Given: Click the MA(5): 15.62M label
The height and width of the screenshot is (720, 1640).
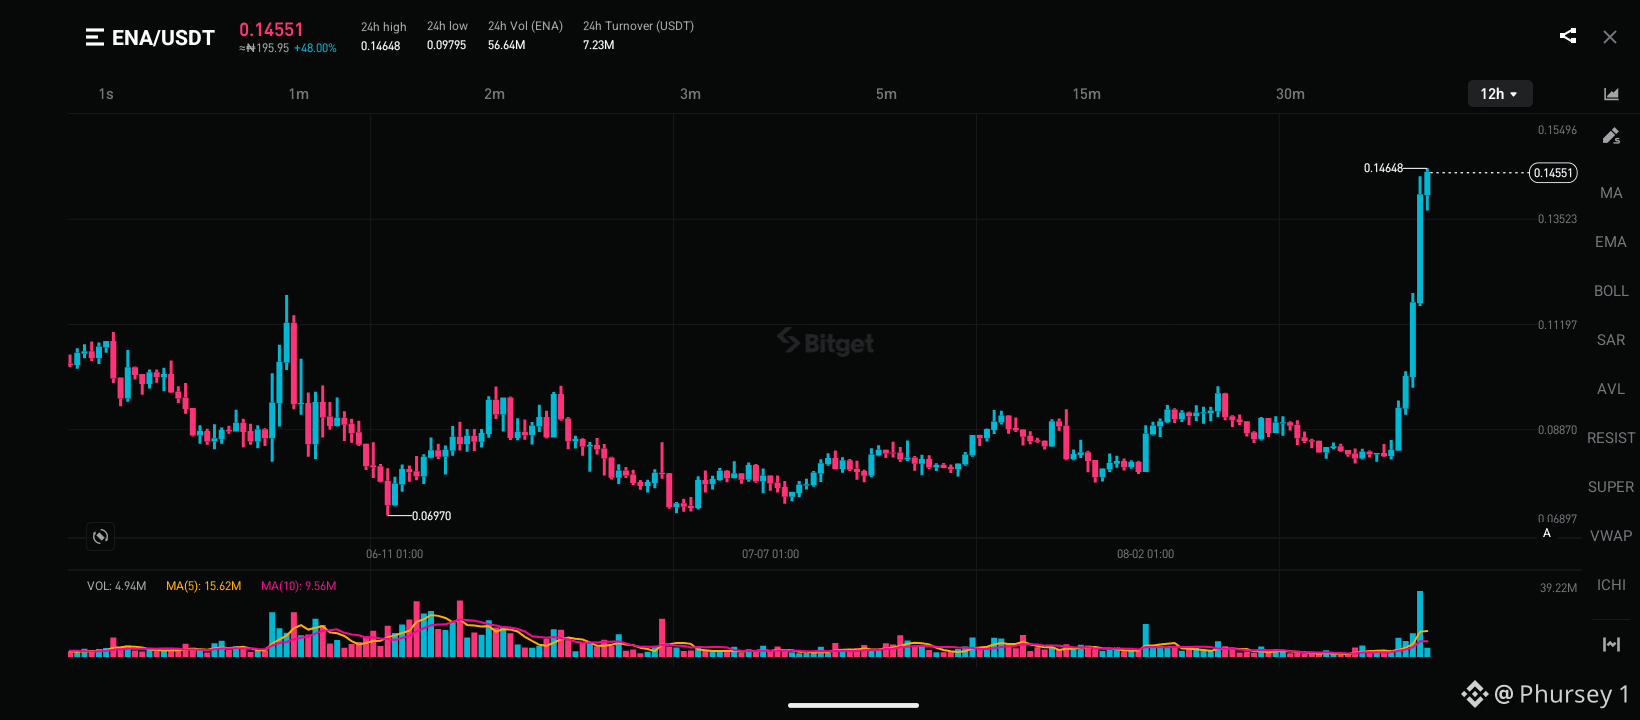Looking at the screenshot, I should 204,586.
